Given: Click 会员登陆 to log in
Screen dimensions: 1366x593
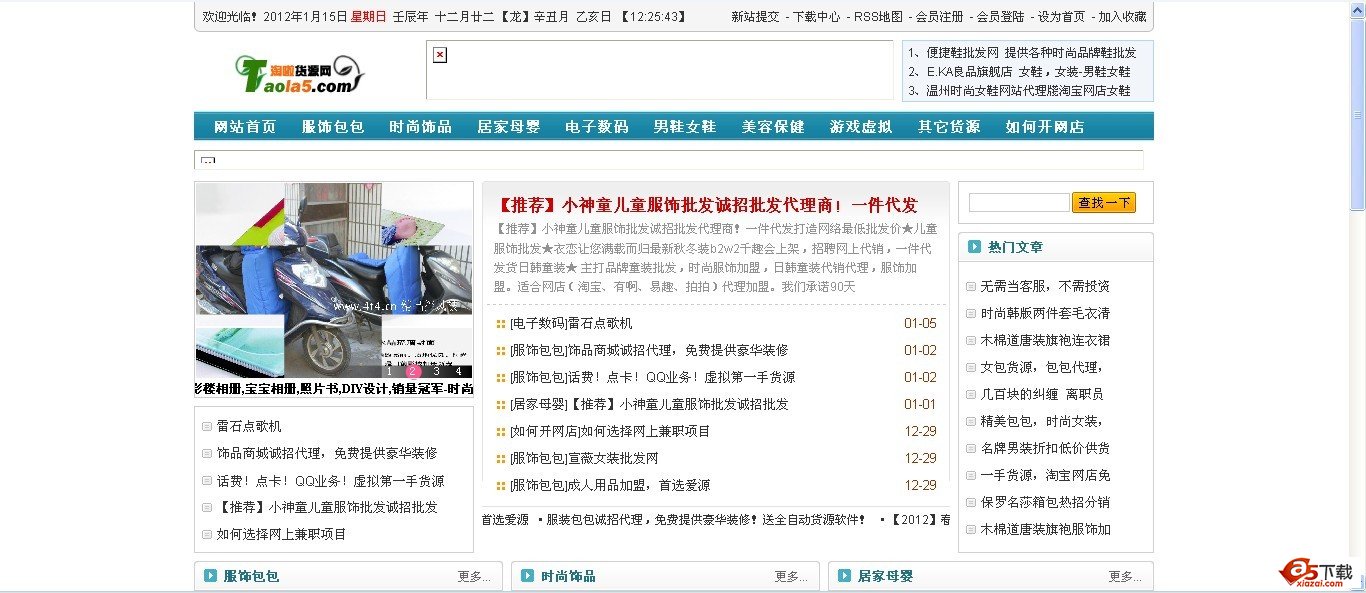Looking at the screenshot, I should [x=1001, y=17].
